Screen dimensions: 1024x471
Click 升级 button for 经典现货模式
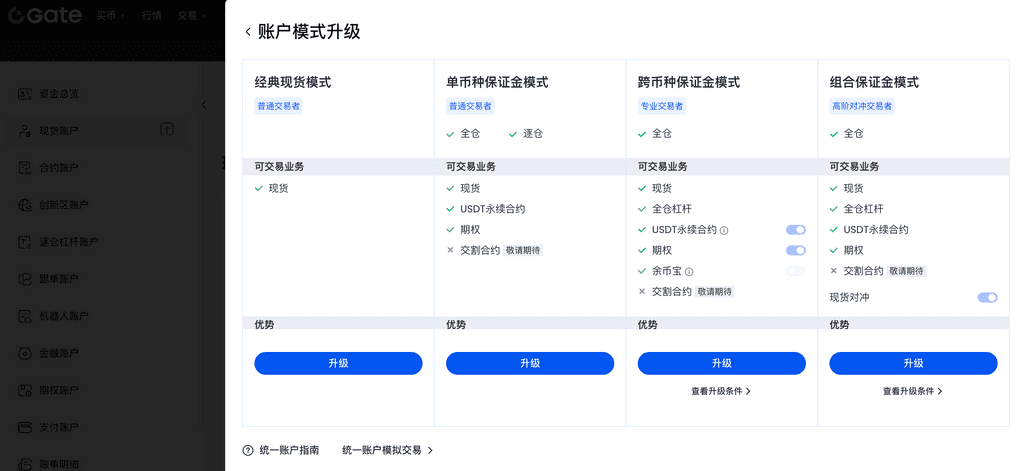point(338,363)
